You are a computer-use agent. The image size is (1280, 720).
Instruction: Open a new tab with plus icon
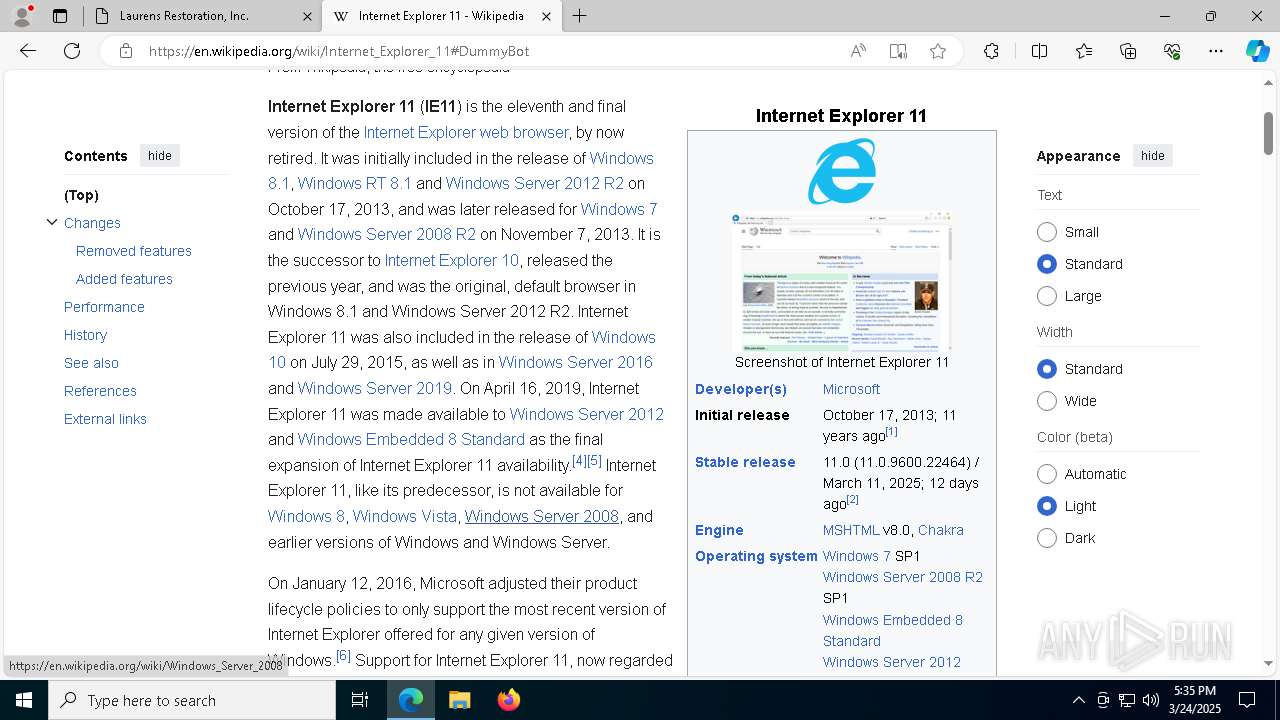point(580,16)
